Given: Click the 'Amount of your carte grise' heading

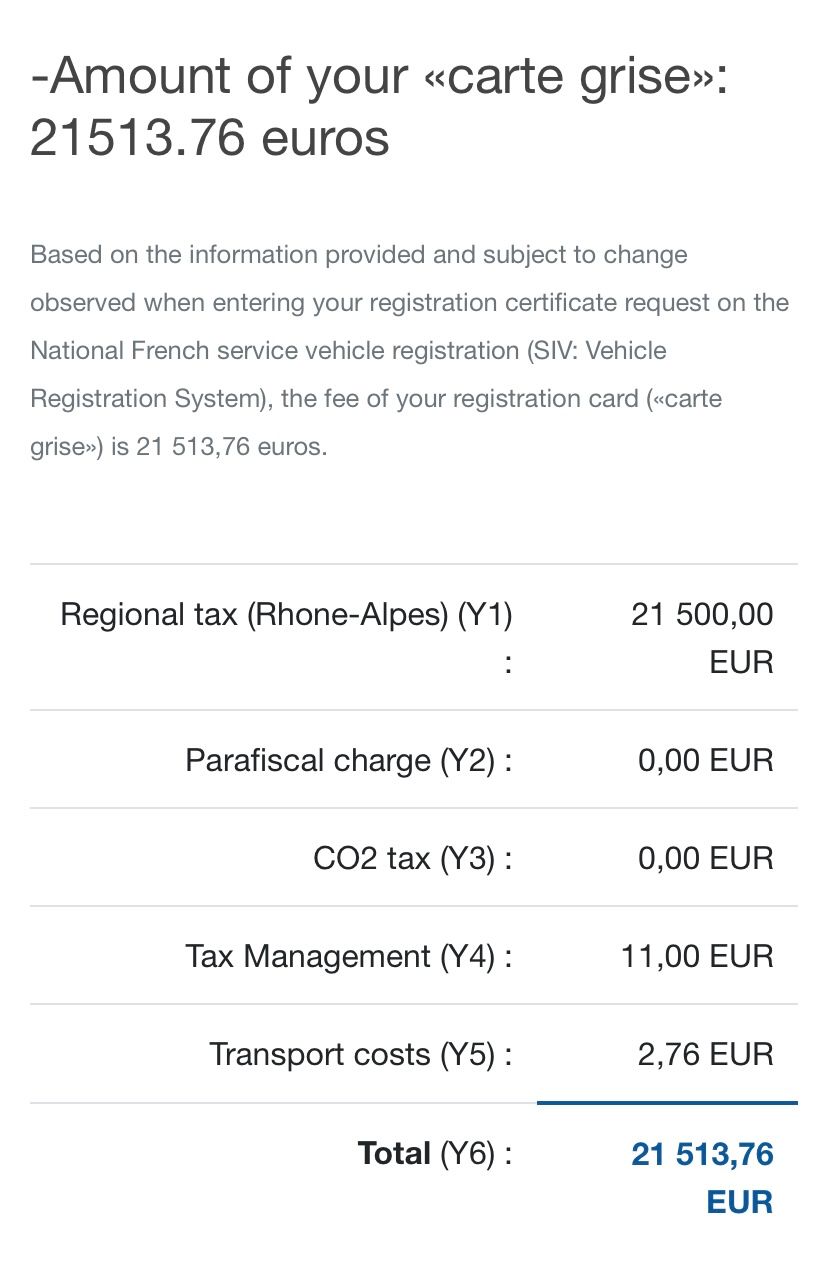Looking at the screenshot, I should pos(379,106).
